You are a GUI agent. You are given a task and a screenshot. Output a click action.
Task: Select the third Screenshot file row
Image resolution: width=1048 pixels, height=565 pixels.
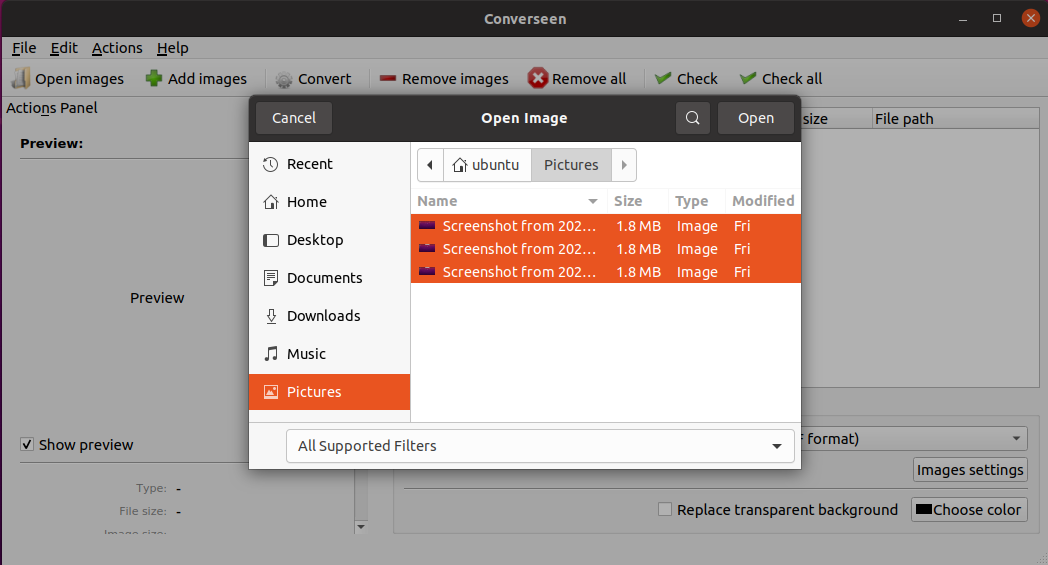coord(606,271)
